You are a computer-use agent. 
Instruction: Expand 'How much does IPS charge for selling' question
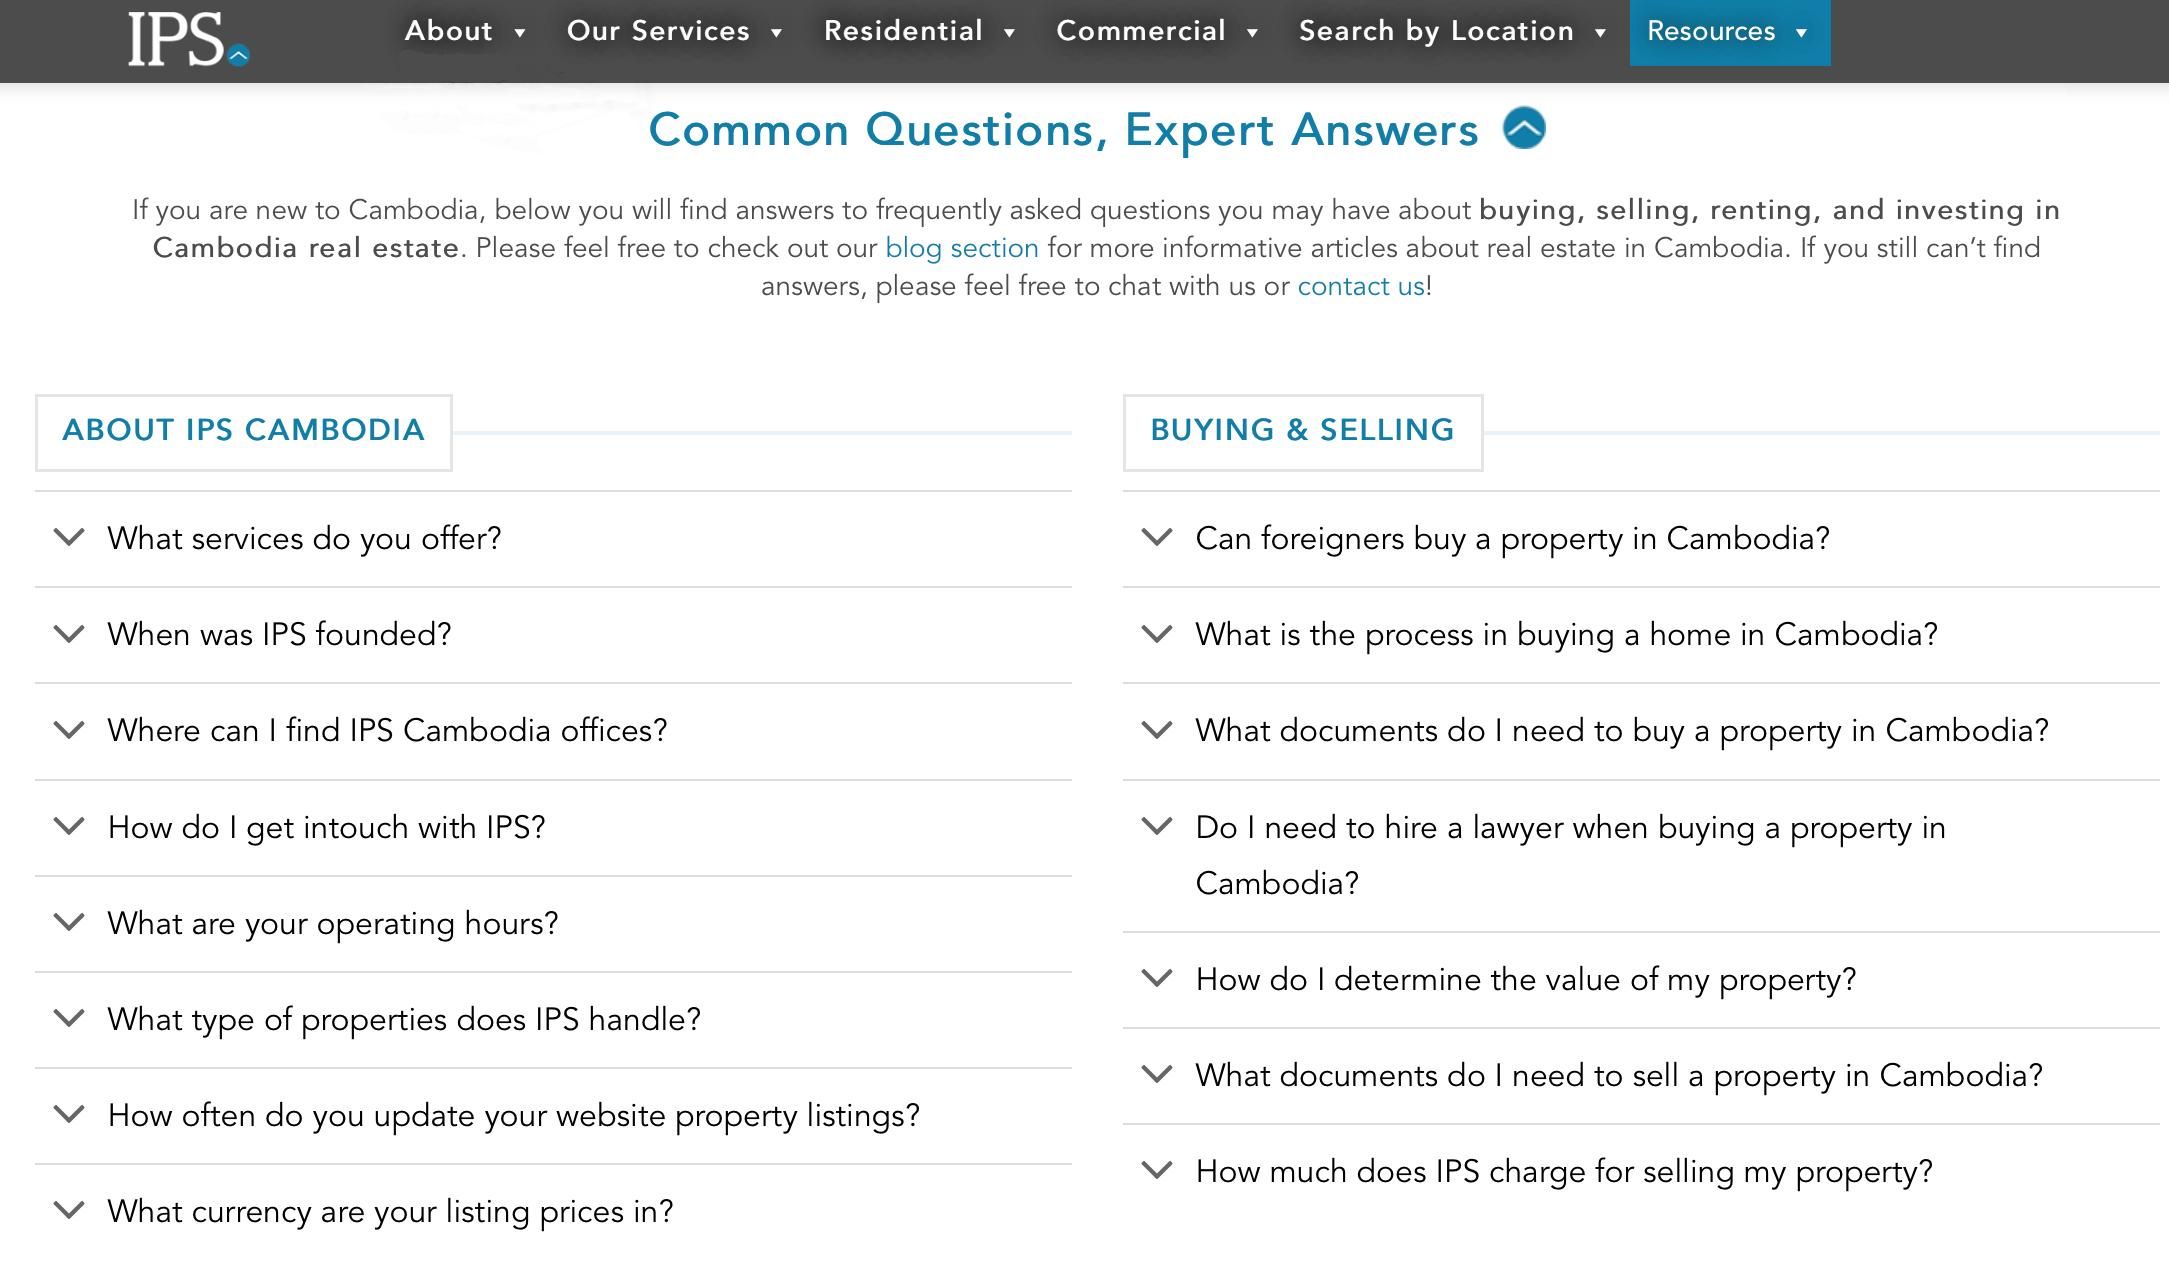[1564, 1171]
